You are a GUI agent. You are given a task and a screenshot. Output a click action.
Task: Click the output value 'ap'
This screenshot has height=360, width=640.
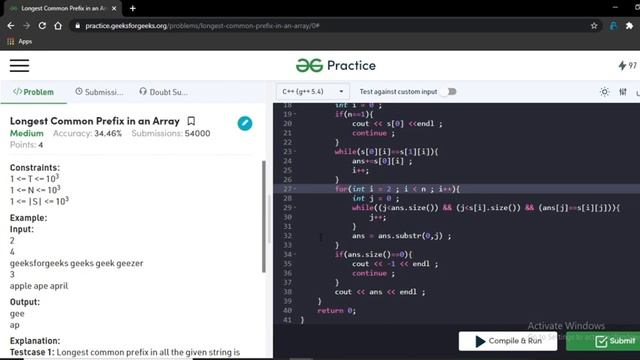tap(15, 325)
